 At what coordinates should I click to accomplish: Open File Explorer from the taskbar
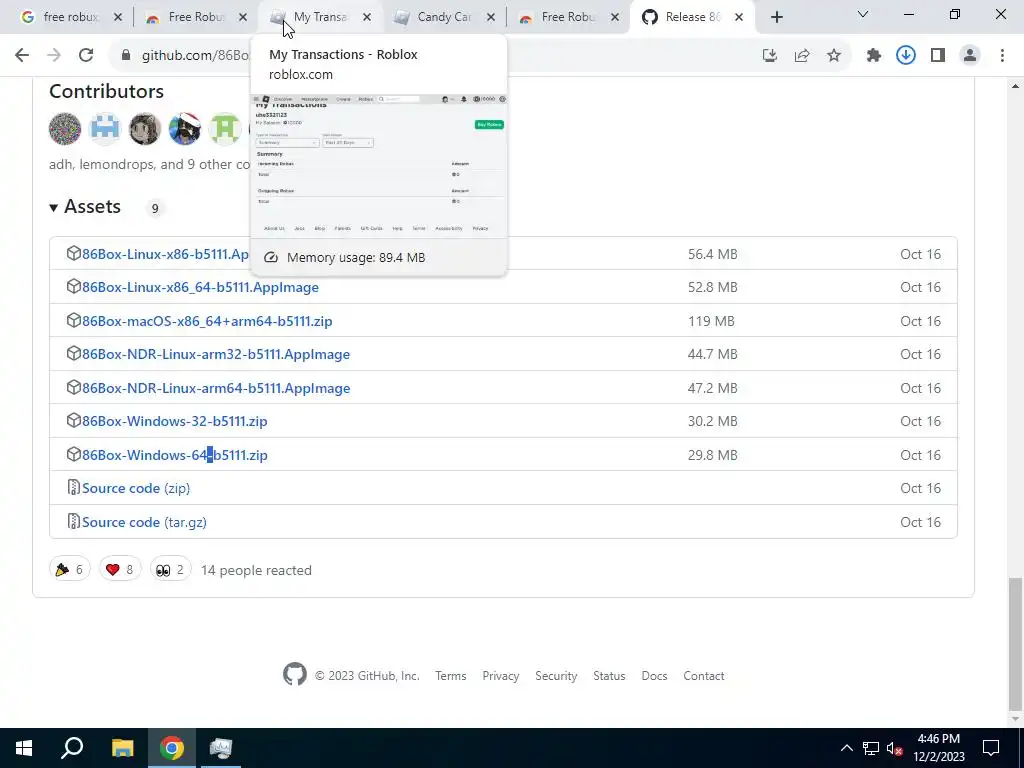coord(122,748)
